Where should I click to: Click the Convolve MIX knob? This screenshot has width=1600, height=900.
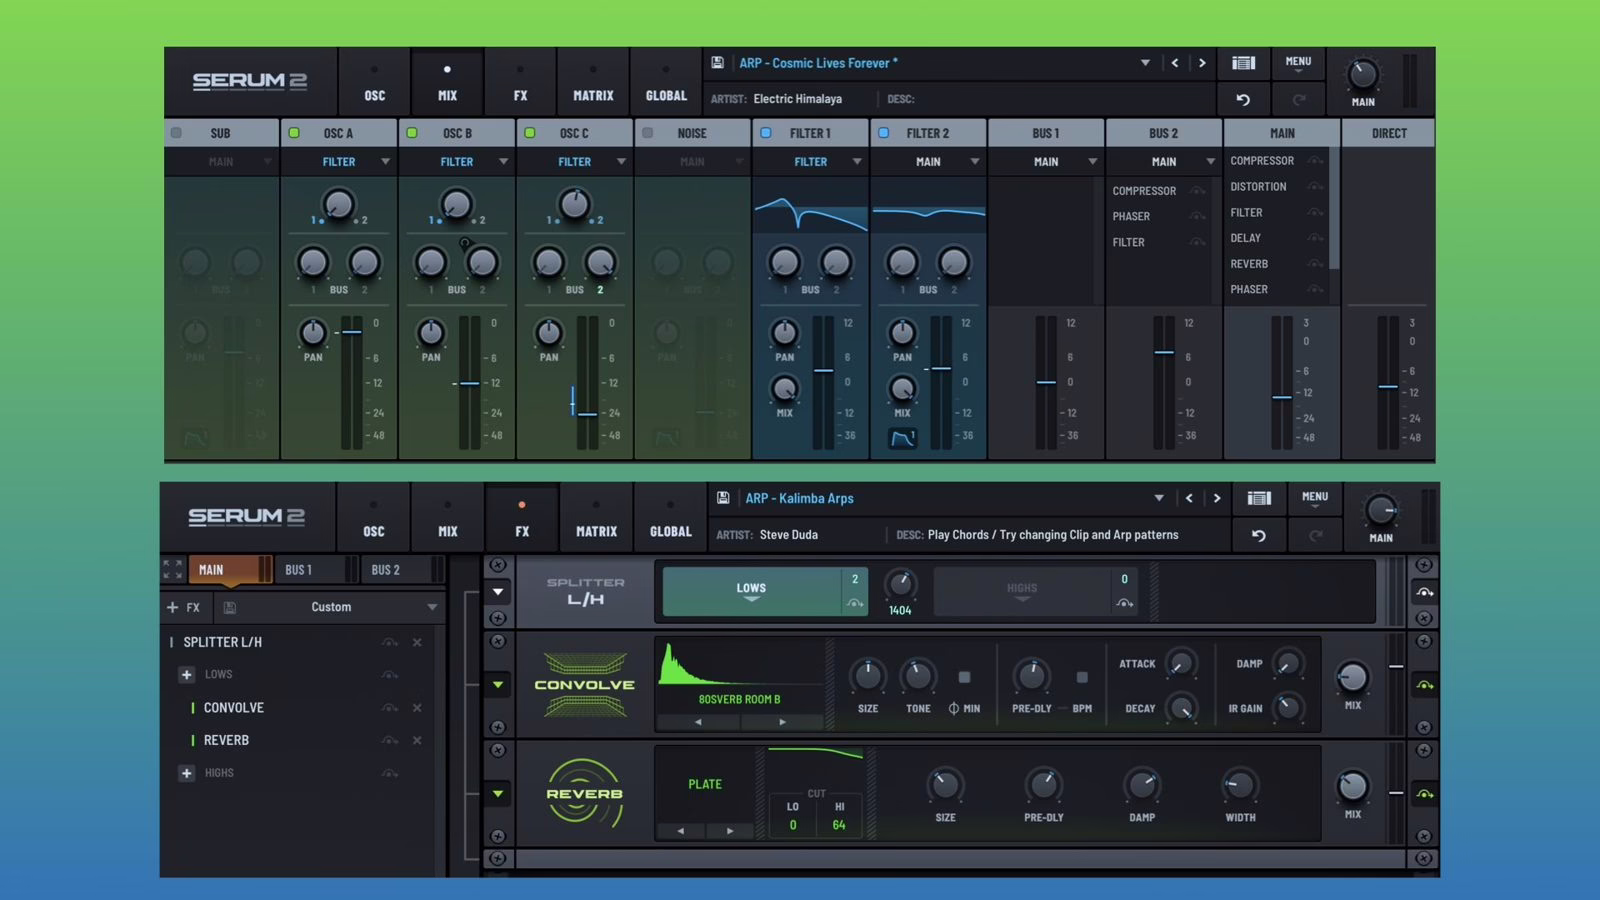tap(1352, 677)
